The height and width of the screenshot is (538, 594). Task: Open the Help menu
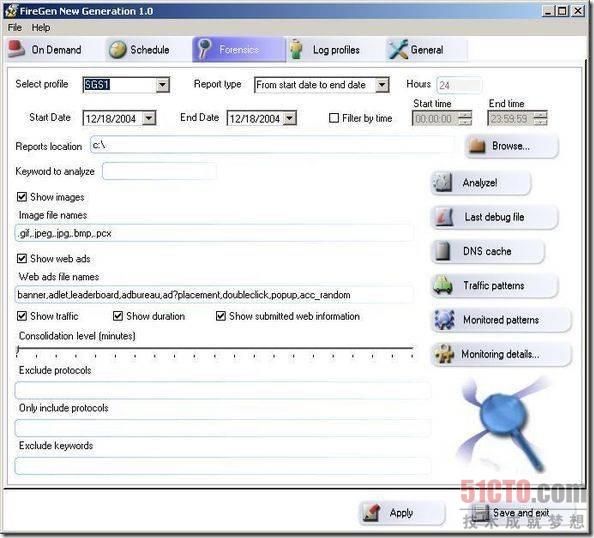click(x=41, y=28)
